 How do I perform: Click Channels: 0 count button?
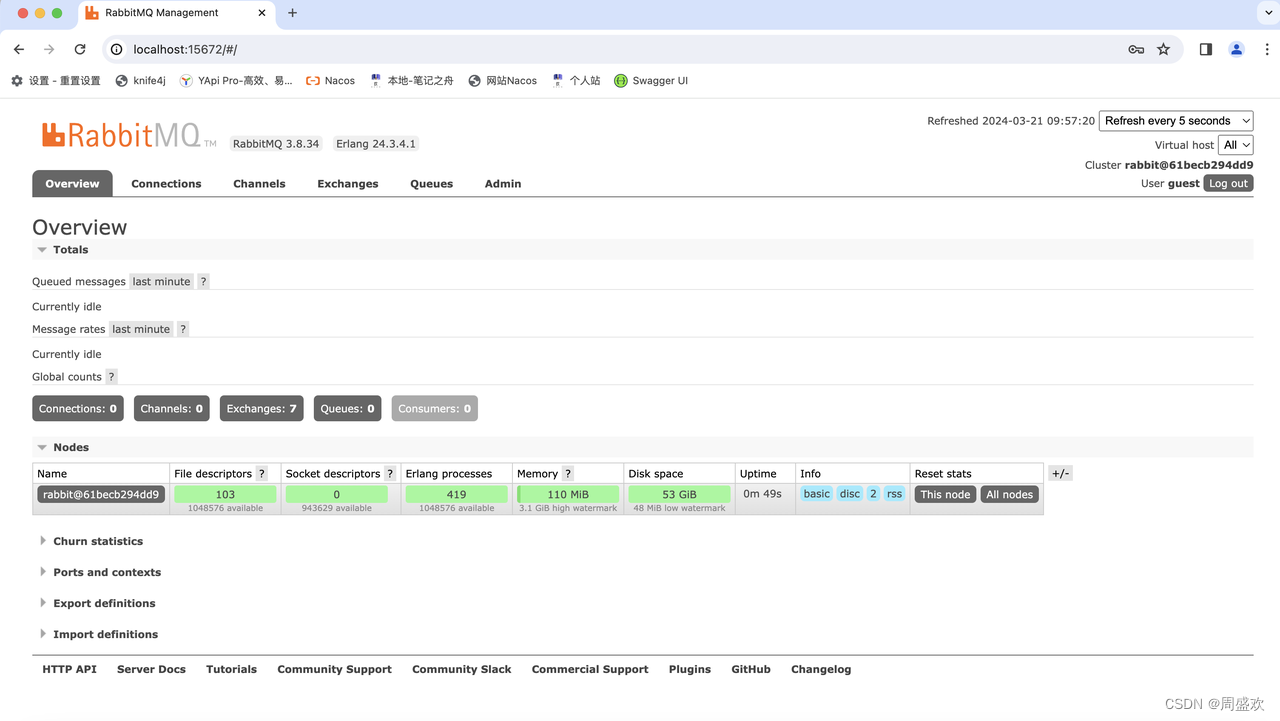(x=171, y=409)
